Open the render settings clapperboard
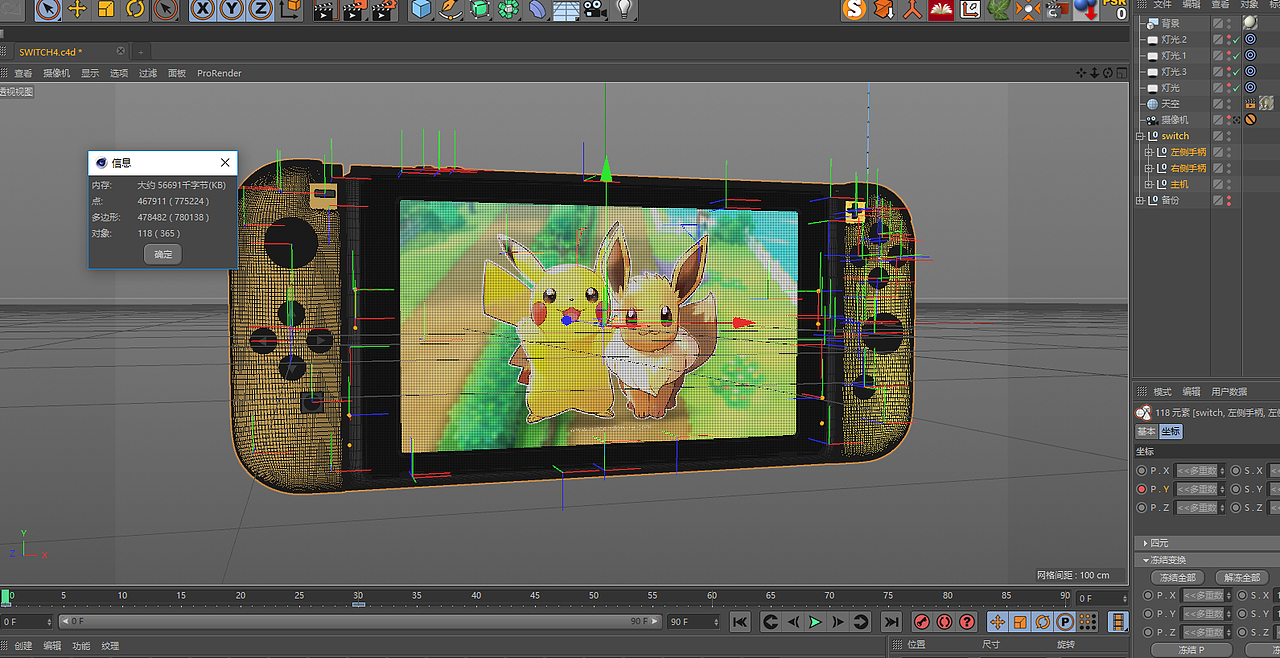The image size is (1280, 658). [384, 10]
